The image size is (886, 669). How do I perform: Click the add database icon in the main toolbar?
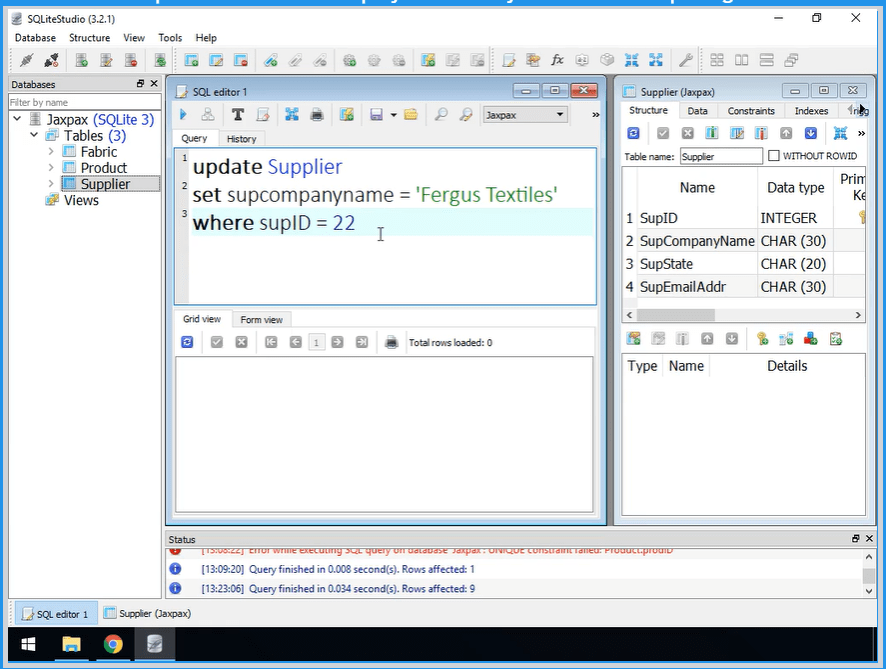(x=81, y=60)
